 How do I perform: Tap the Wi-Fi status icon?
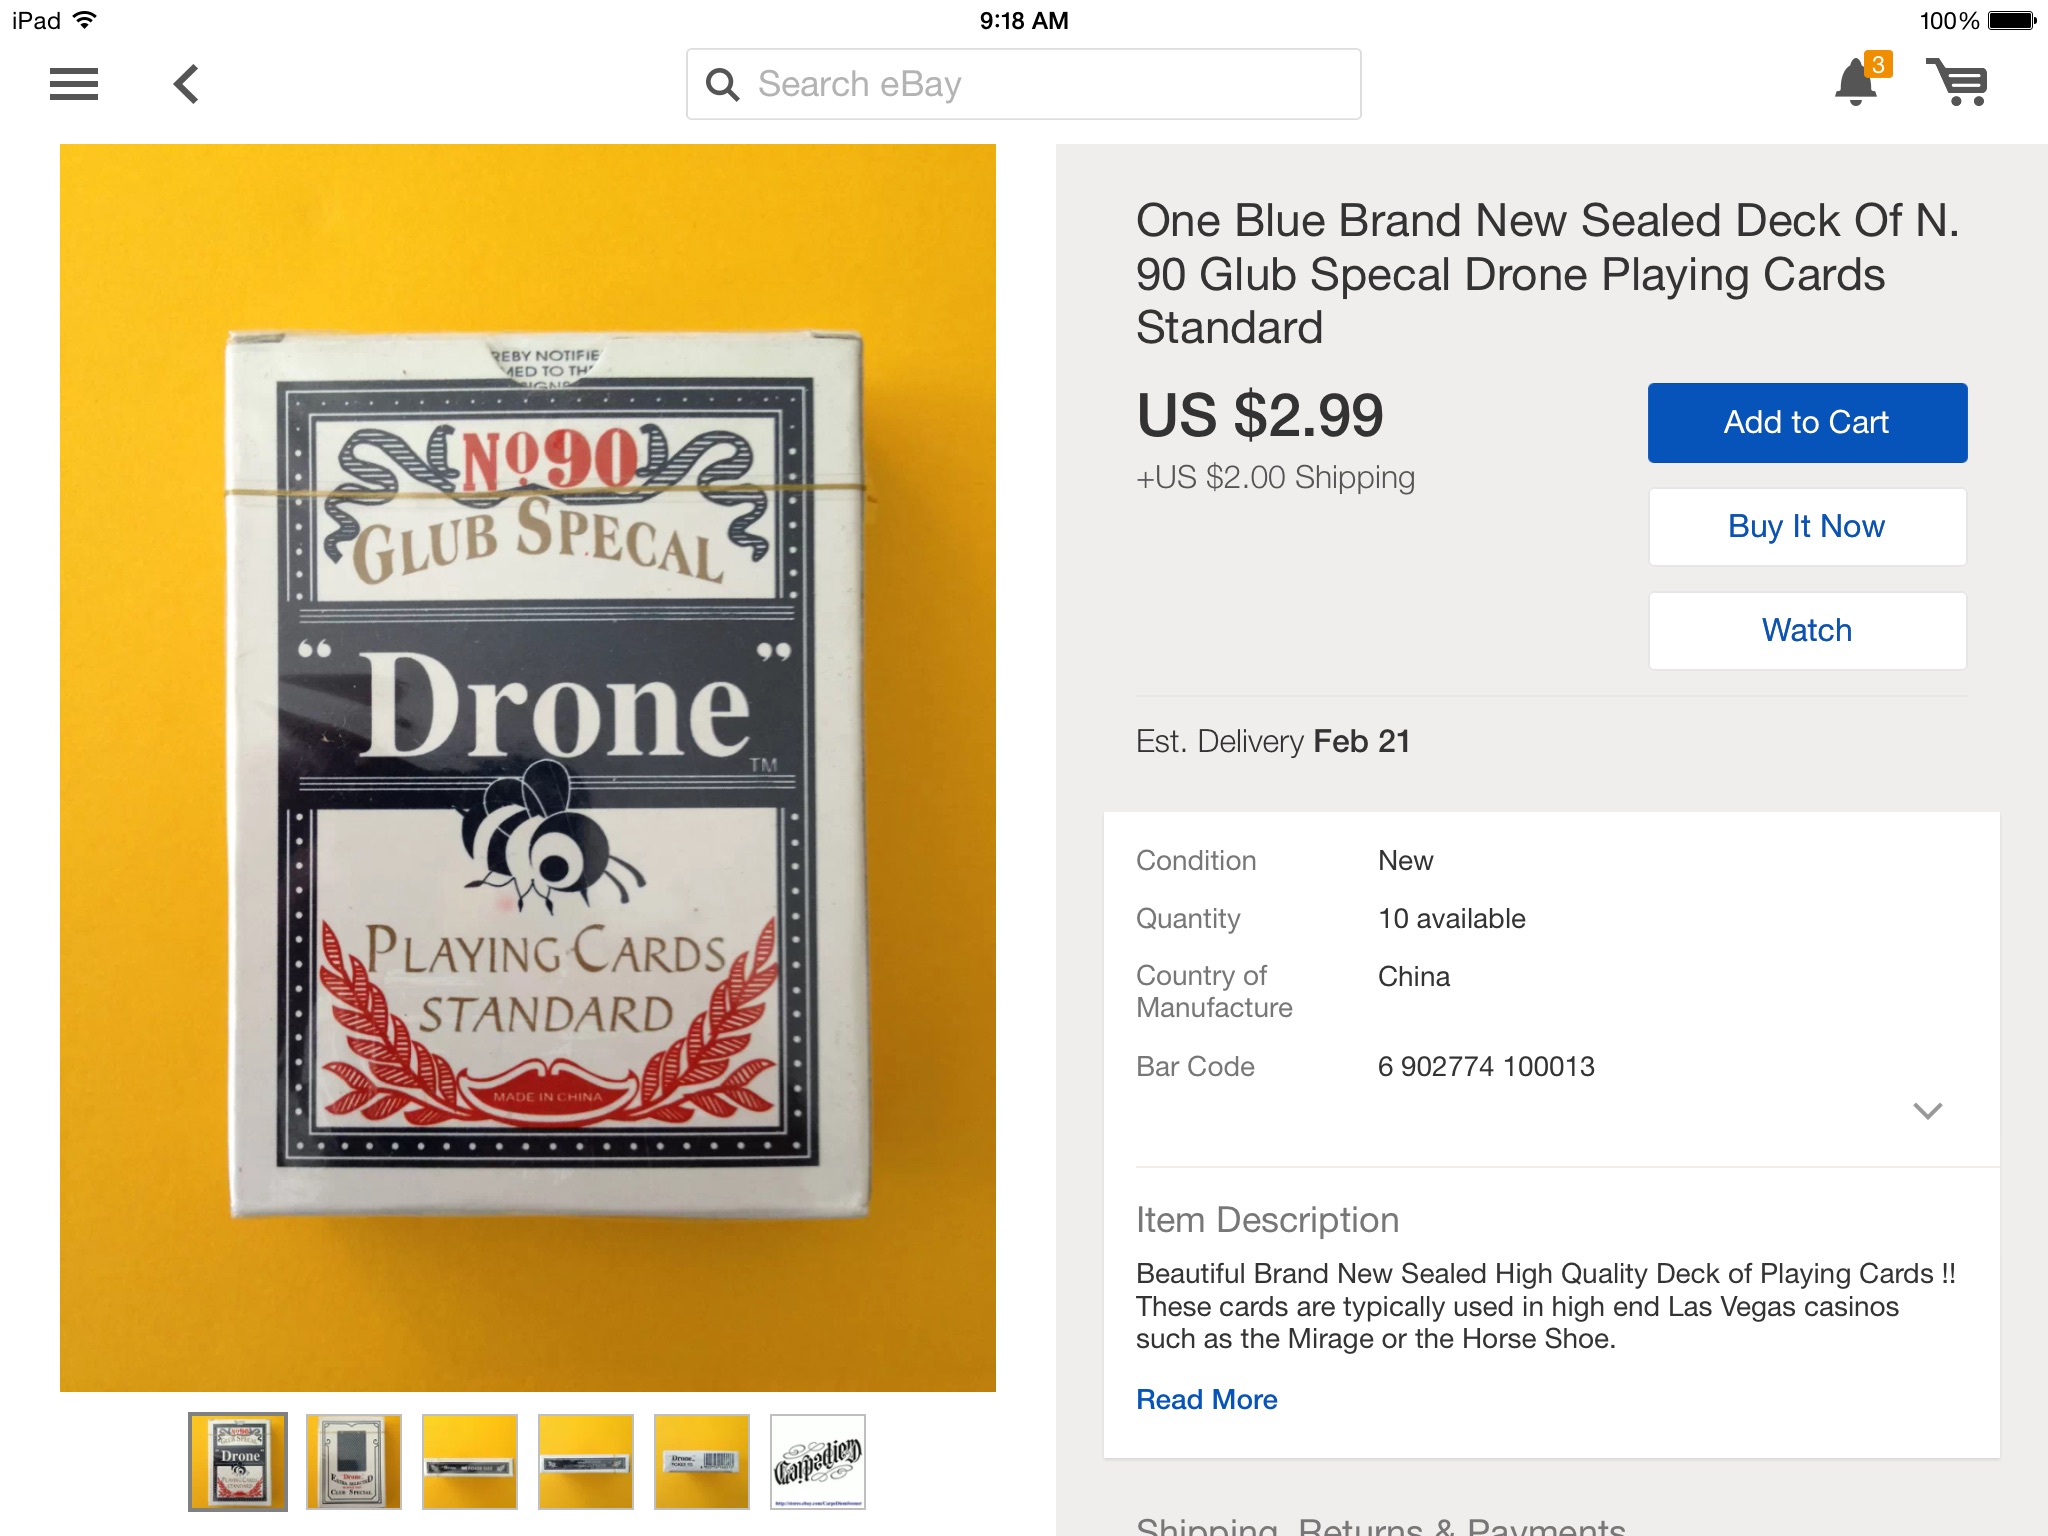pyautogui.click(x=86, y=20)
